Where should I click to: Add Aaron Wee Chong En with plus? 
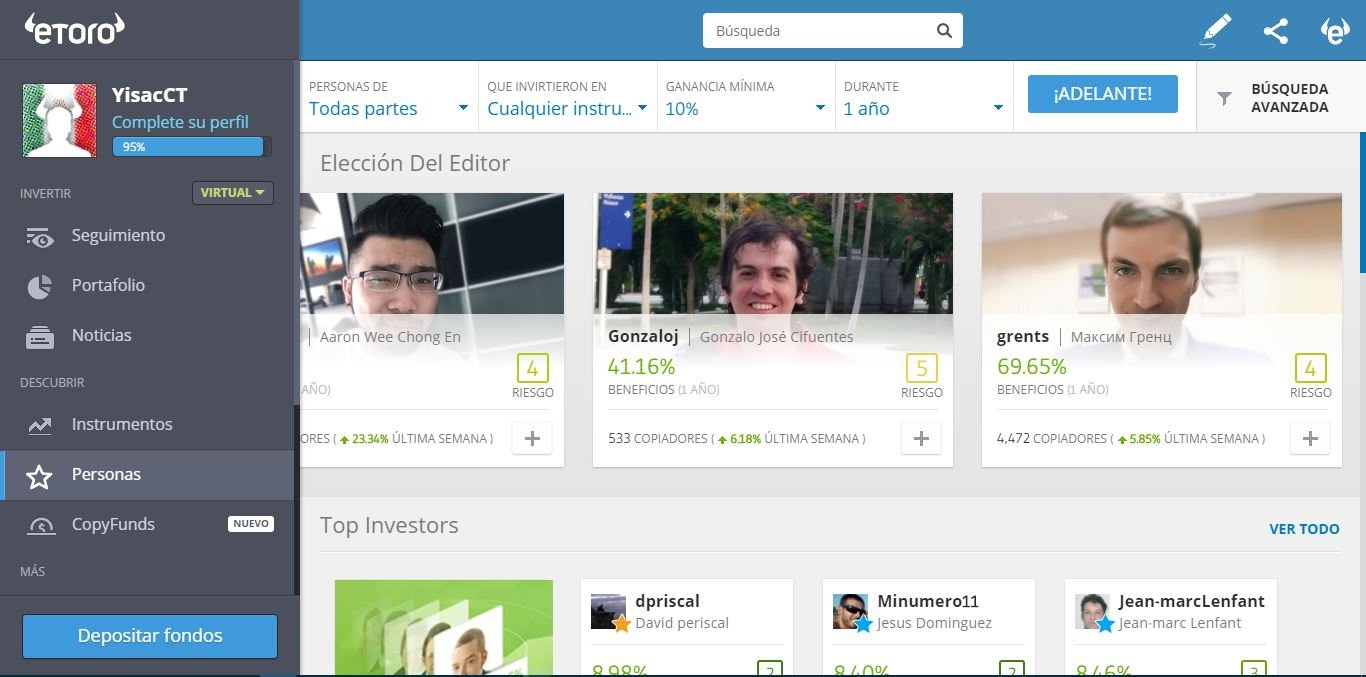click(x=532, y=438)
